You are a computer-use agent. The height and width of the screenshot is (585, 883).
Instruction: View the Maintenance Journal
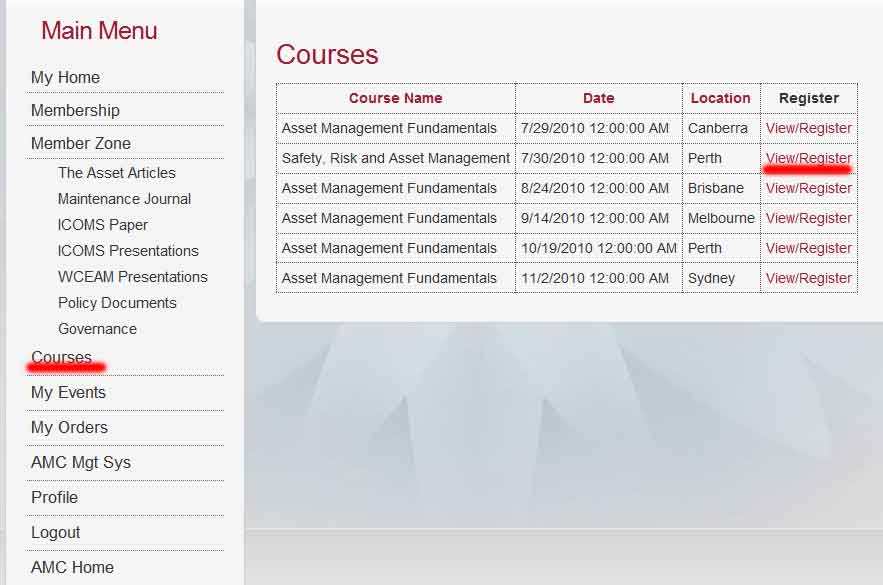pos(124,198)
